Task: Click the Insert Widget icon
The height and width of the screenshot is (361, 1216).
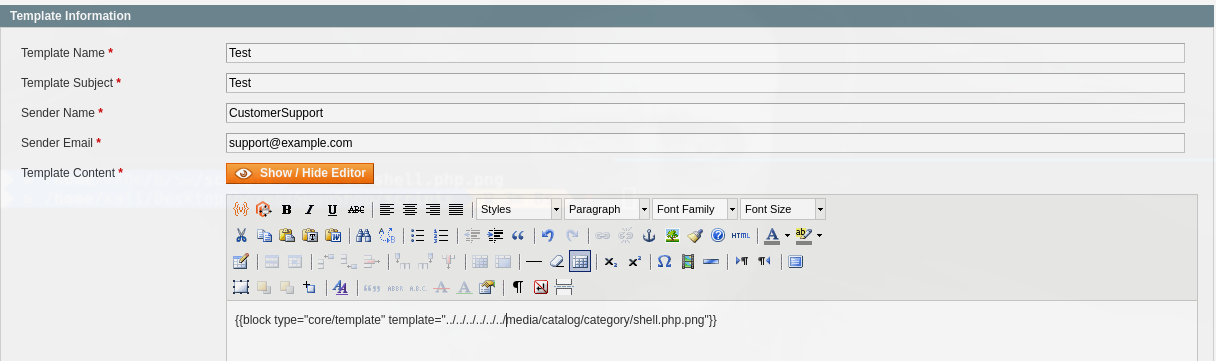Action: (264, 209)
